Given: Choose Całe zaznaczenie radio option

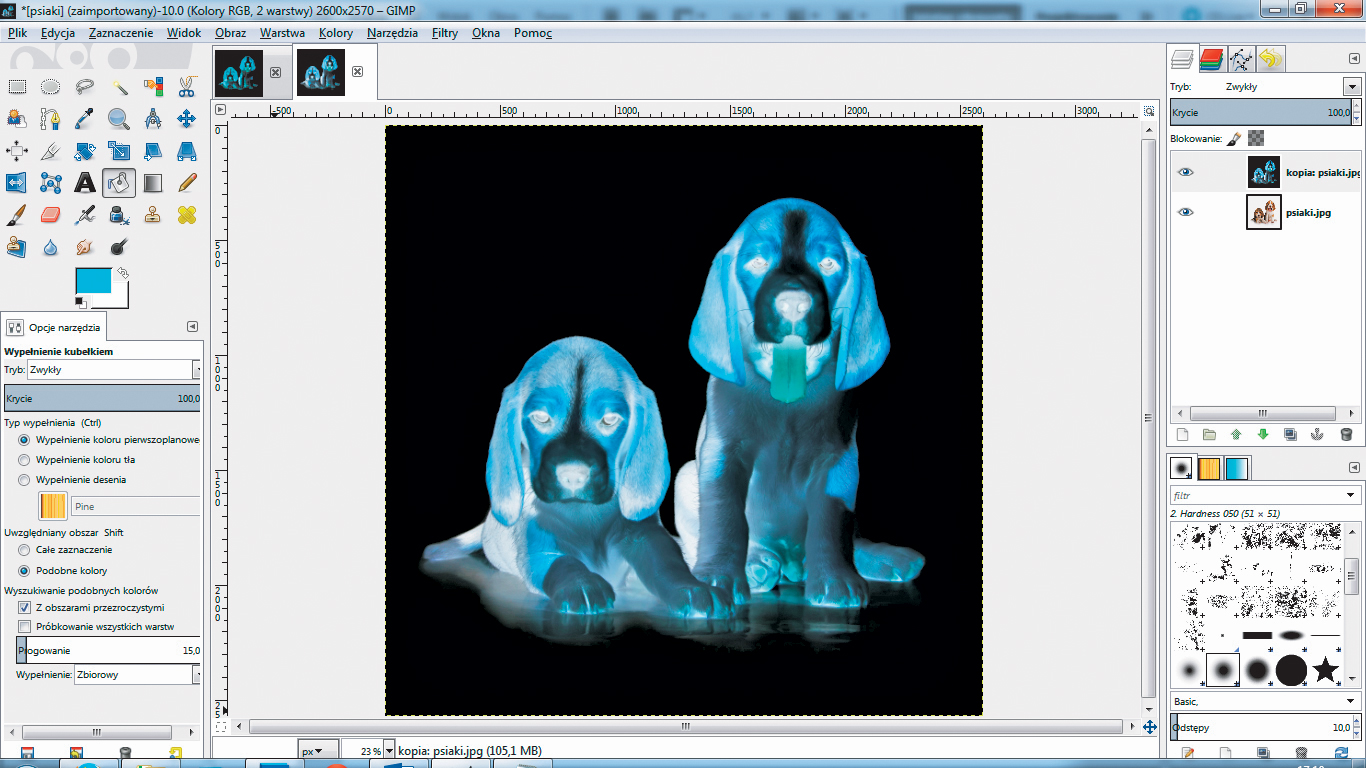Looking at the screenshot, I should (x=24, y=550).
